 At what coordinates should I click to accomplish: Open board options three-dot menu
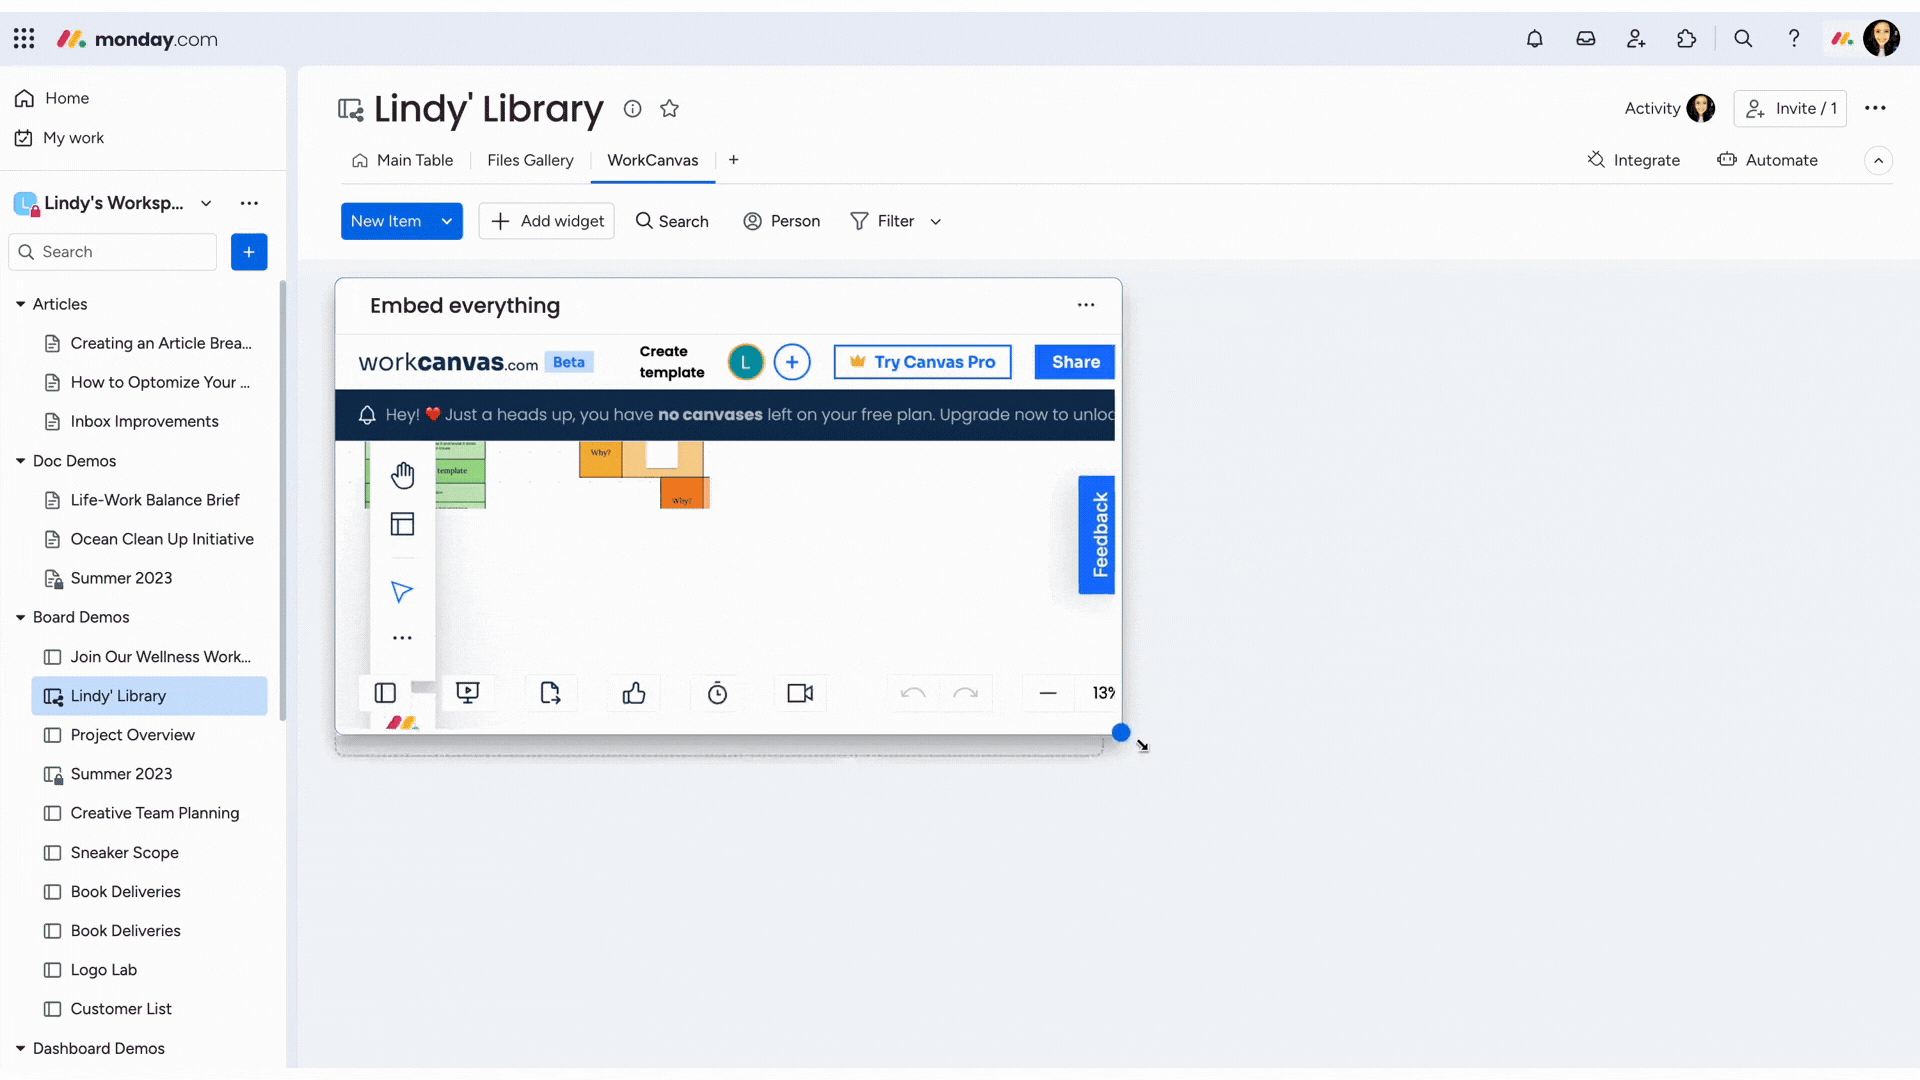1875,108
